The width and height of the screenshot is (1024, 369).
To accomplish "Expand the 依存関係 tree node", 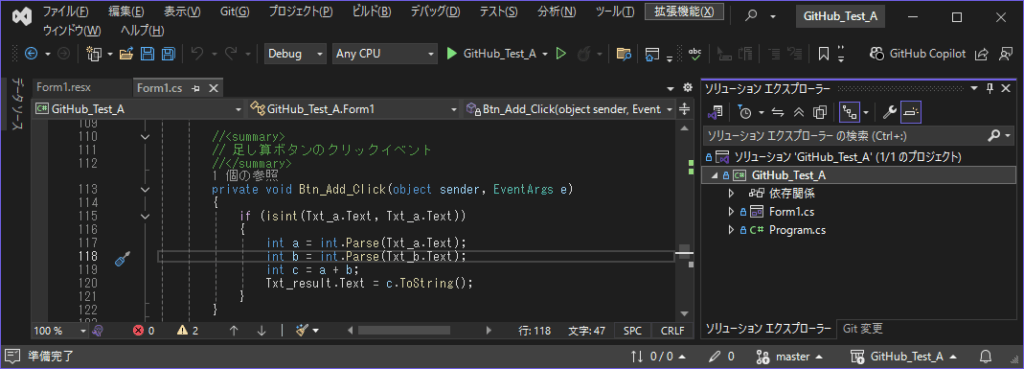I will pos(731,193).
